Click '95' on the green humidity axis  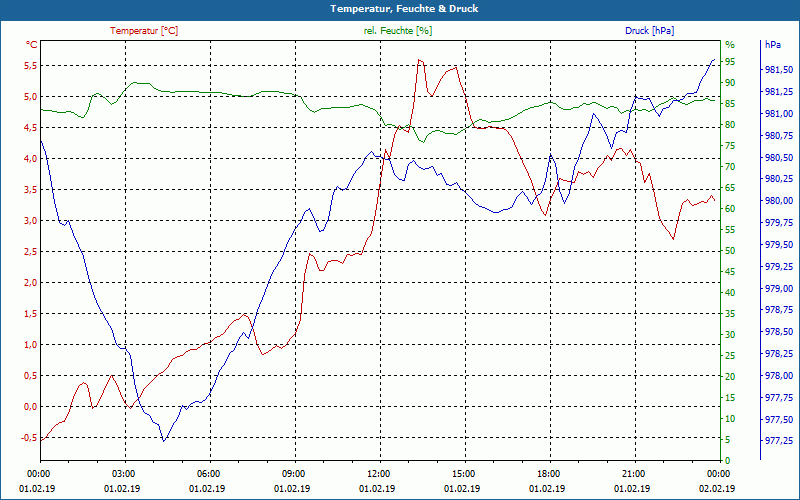coord(730,62)
